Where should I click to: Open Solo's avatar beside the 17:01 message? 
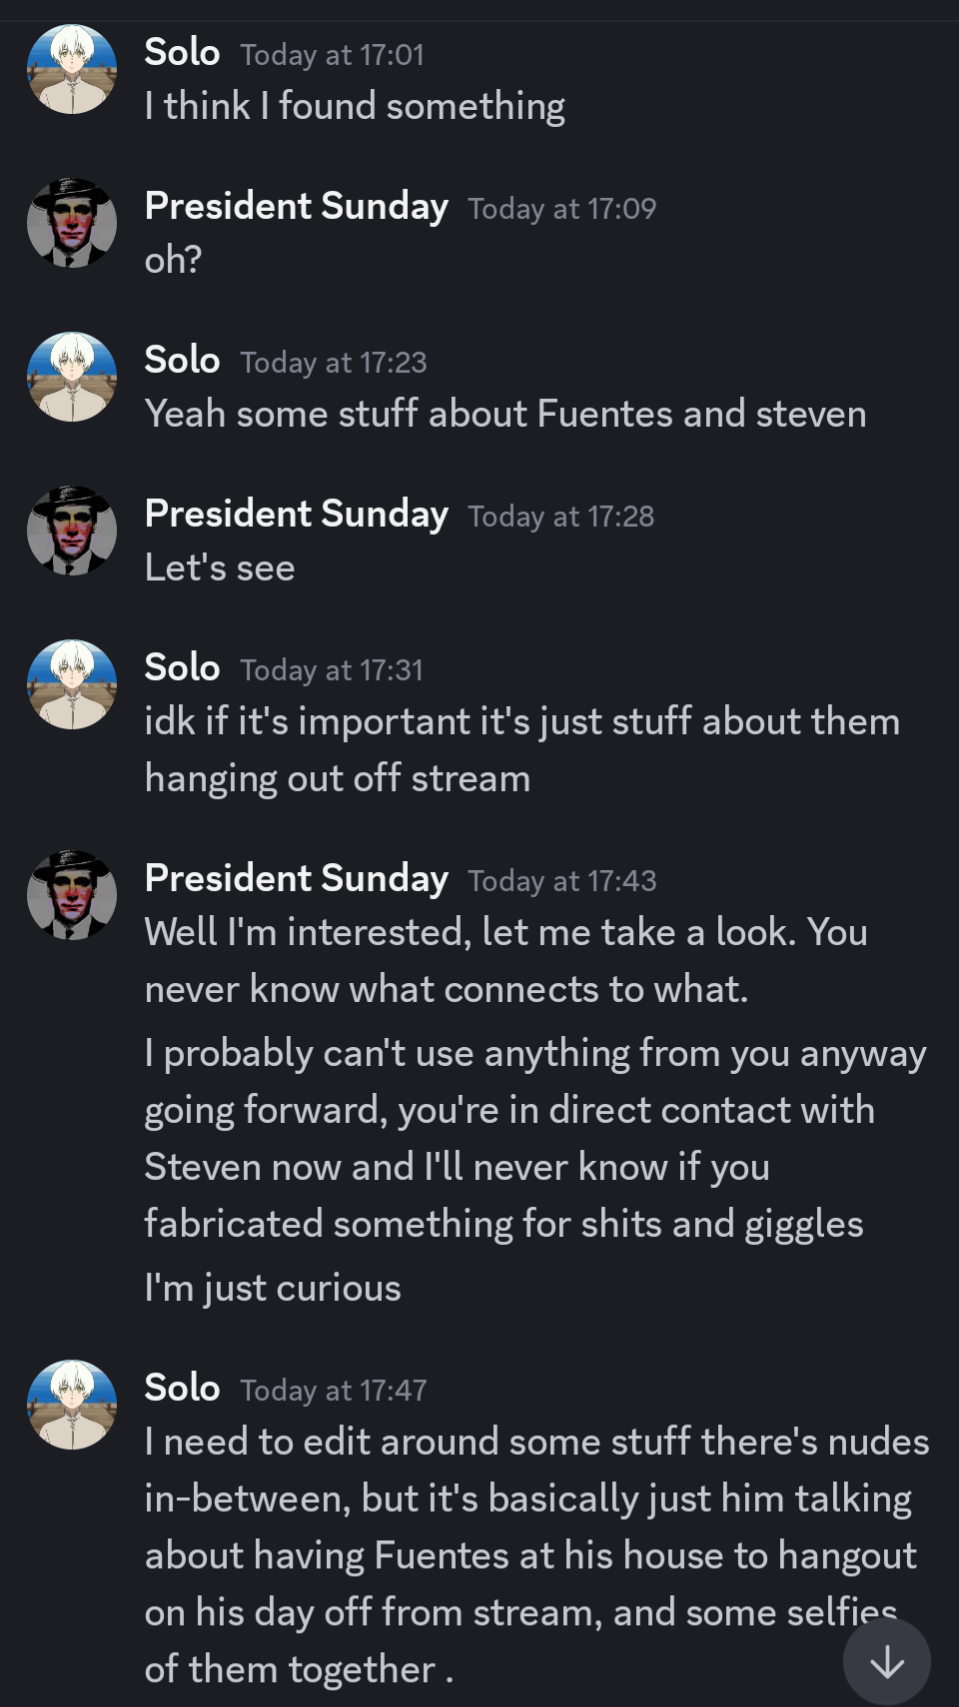click(72, 69)
